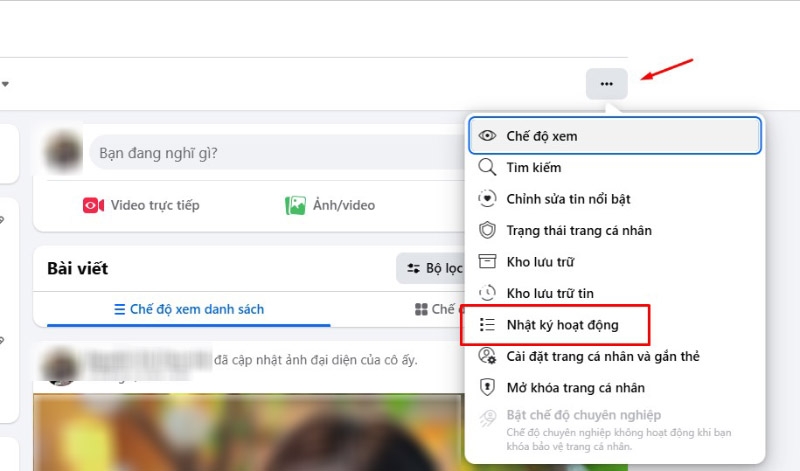The image size is (800, 471).
Task: Click 'đã cập nhật ảnh đại diện của cô ấy.' text
Action: coord(316,360)
